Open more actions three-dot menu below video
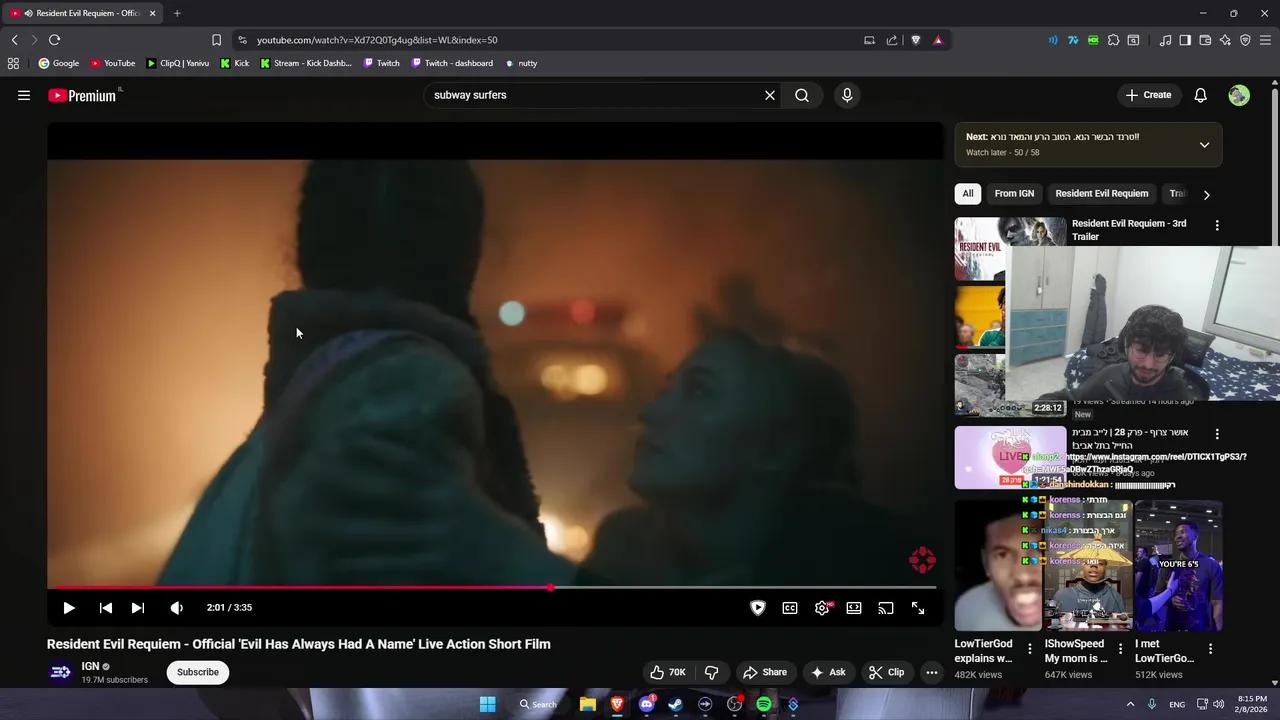 point(932,672)
